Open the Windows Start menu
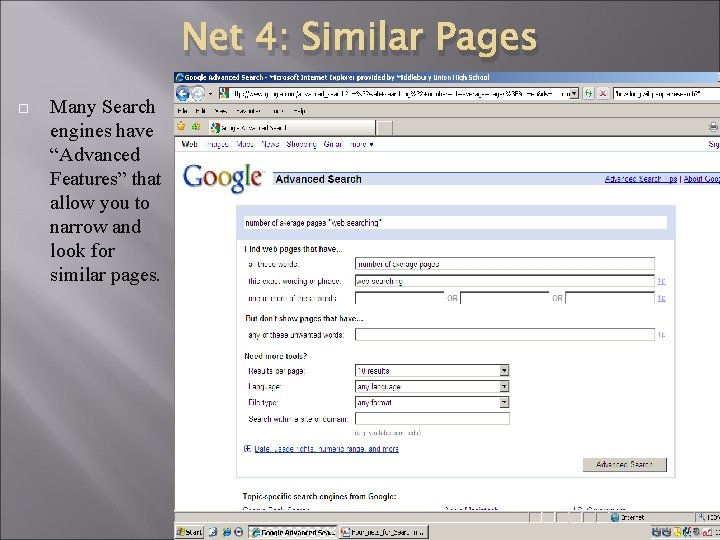The height and width of the screenshot is (540, 720). pyautogui.click(x=190, y=532)
